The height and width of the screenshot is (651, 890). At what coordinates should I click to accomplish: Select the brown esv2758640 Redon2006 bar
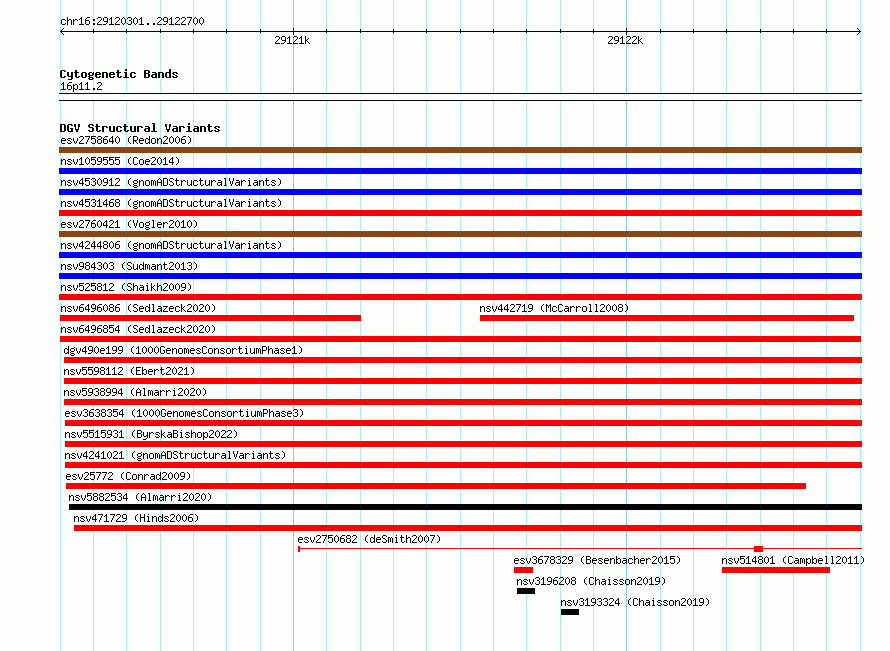click(460, 150)
